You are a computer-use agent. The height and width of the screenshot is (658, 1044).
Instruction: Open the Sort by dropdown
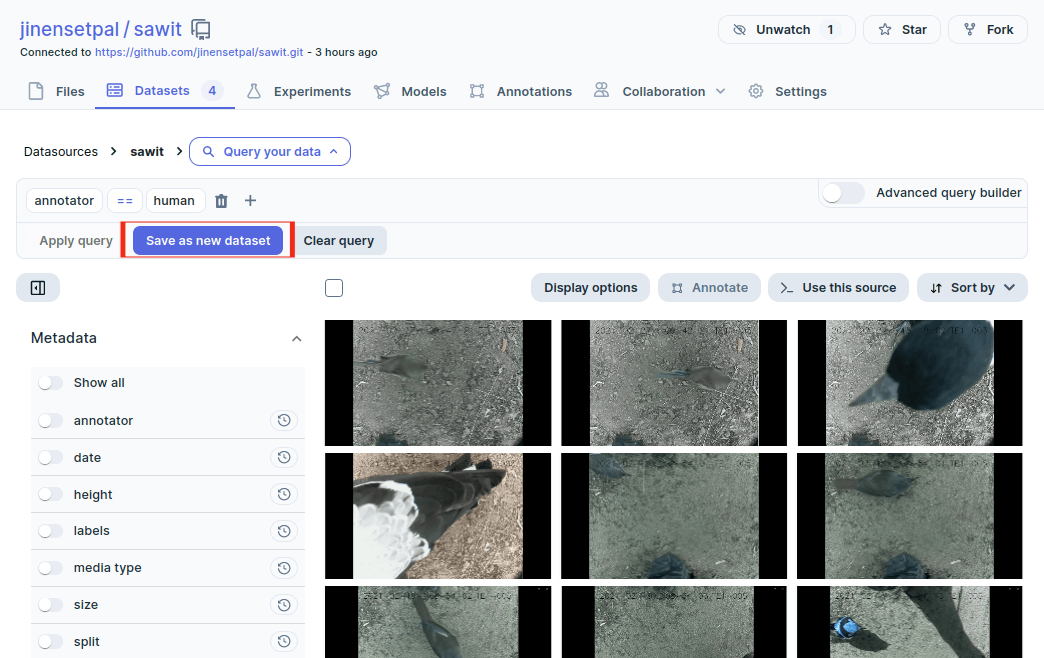(971, 288)
